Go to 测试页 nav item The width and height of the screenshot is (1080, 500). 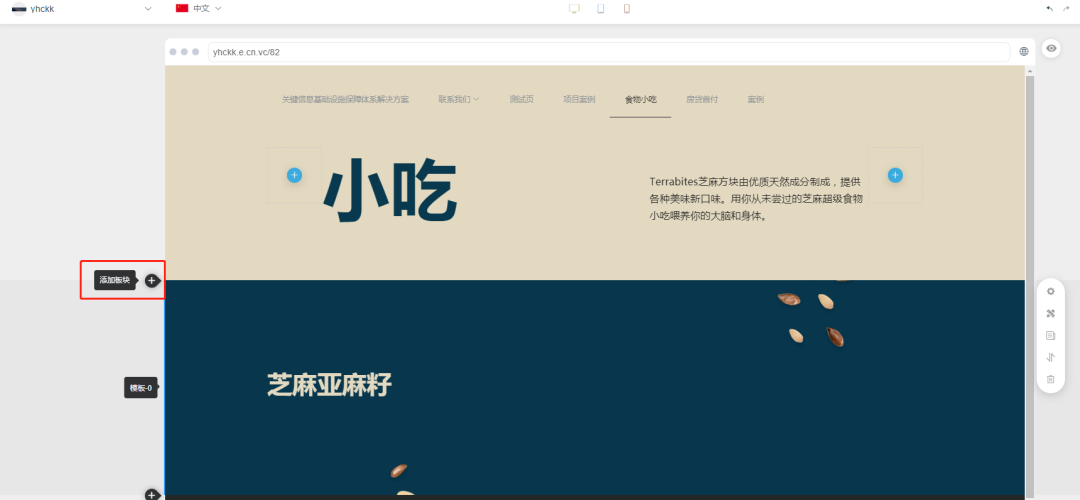point(521,99)
